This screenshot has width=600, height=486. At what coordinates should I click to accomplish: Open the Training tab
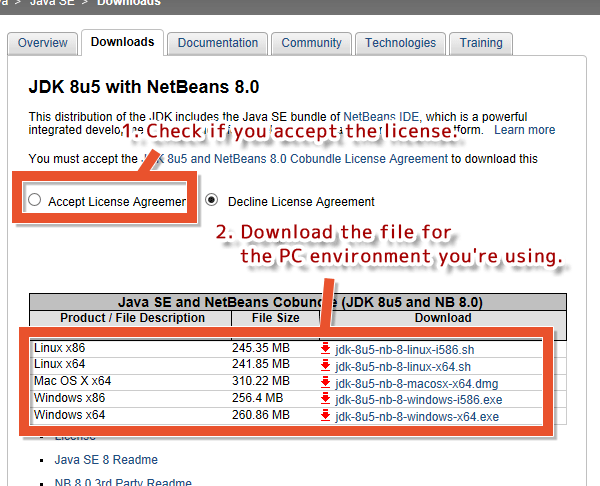point(481,43)
